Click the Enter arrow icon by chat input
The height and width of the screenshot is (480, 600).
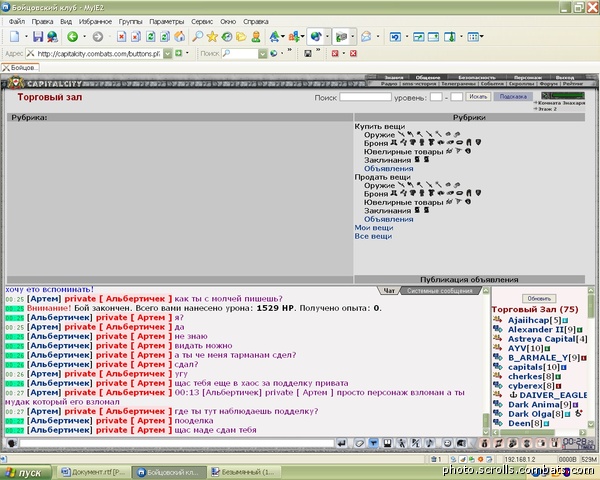point(342,443)
